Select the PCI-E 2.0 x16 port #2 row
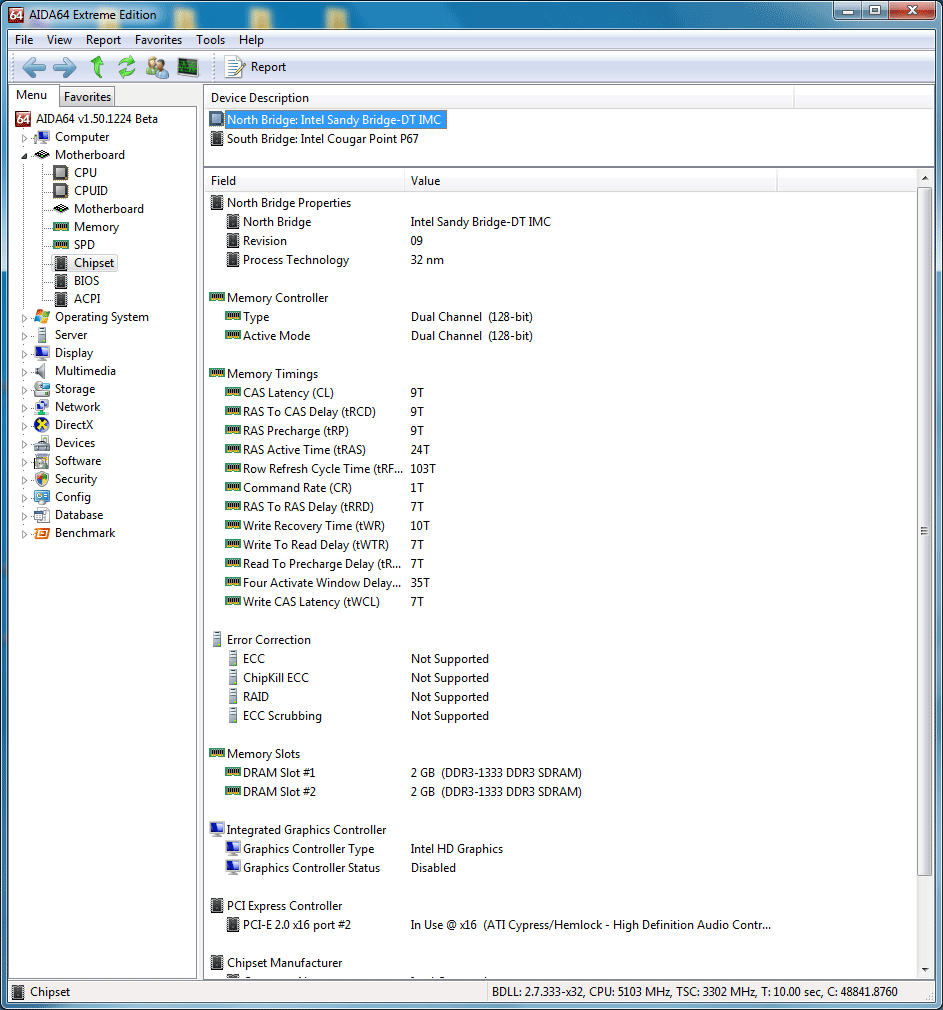Image resolution: width=943 pixels, height=1010 pixels. [560, 925]
